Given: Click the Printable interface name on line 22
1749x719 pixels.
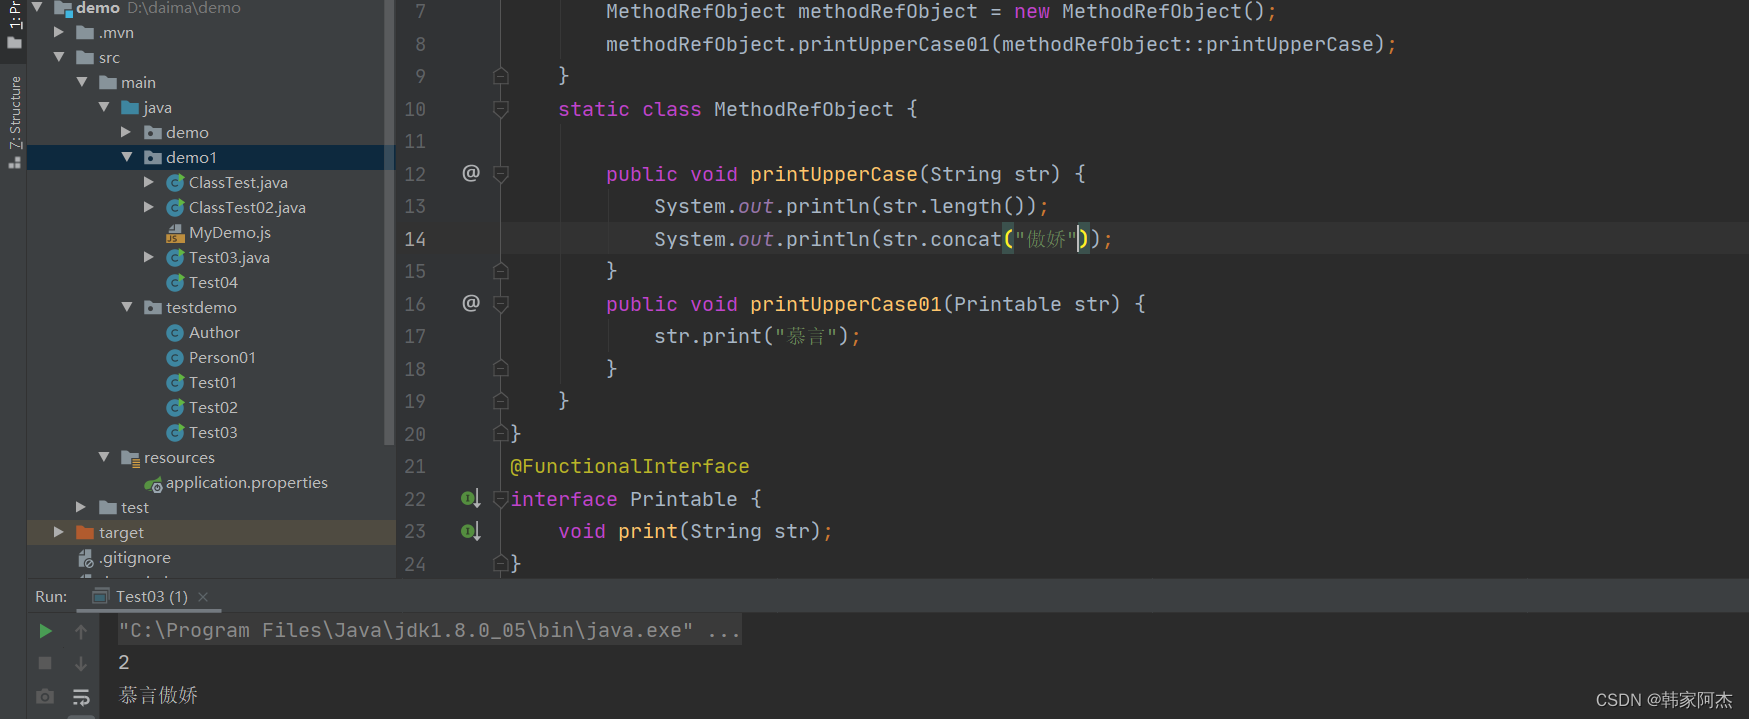Looking at the screenshot, I should pos(684,499).
